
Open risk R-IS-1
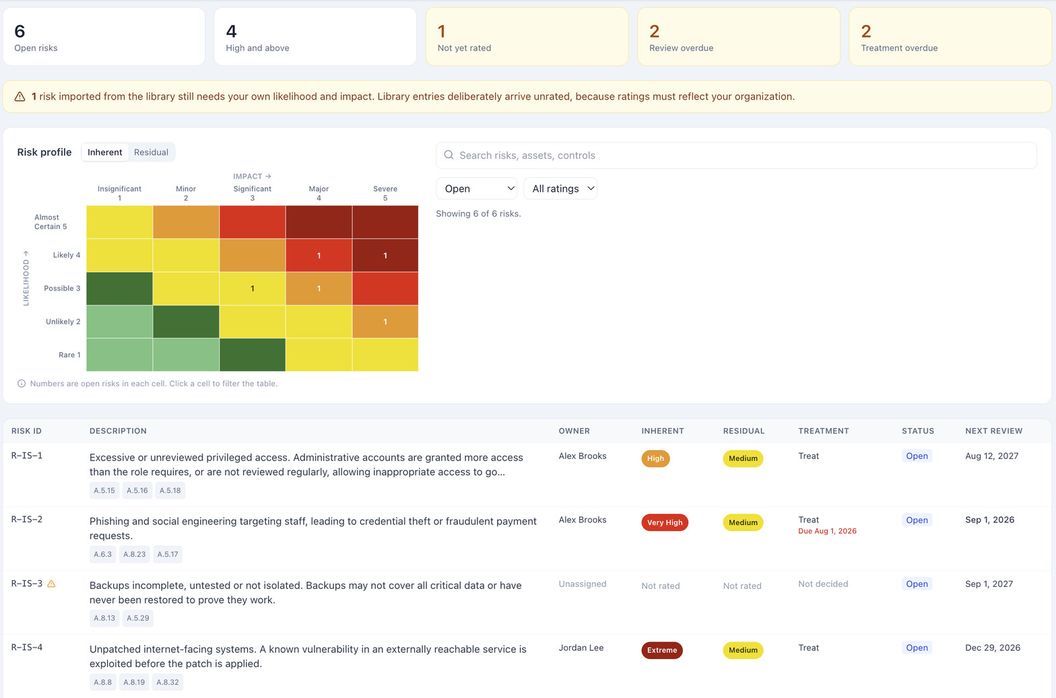tap(26, 456)
